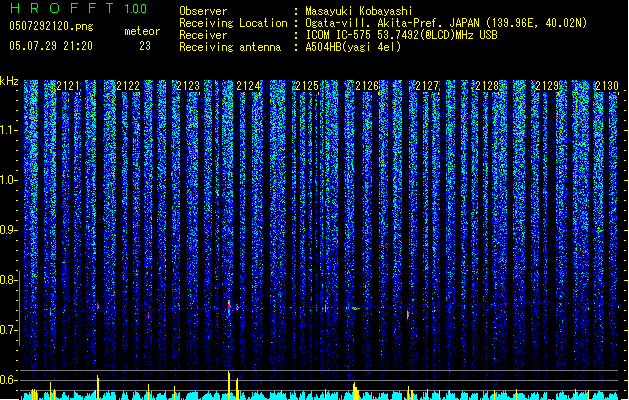This screenshot has height=400, width=629.
Task: Jump to the 2124 time marker
Action: 248,86
